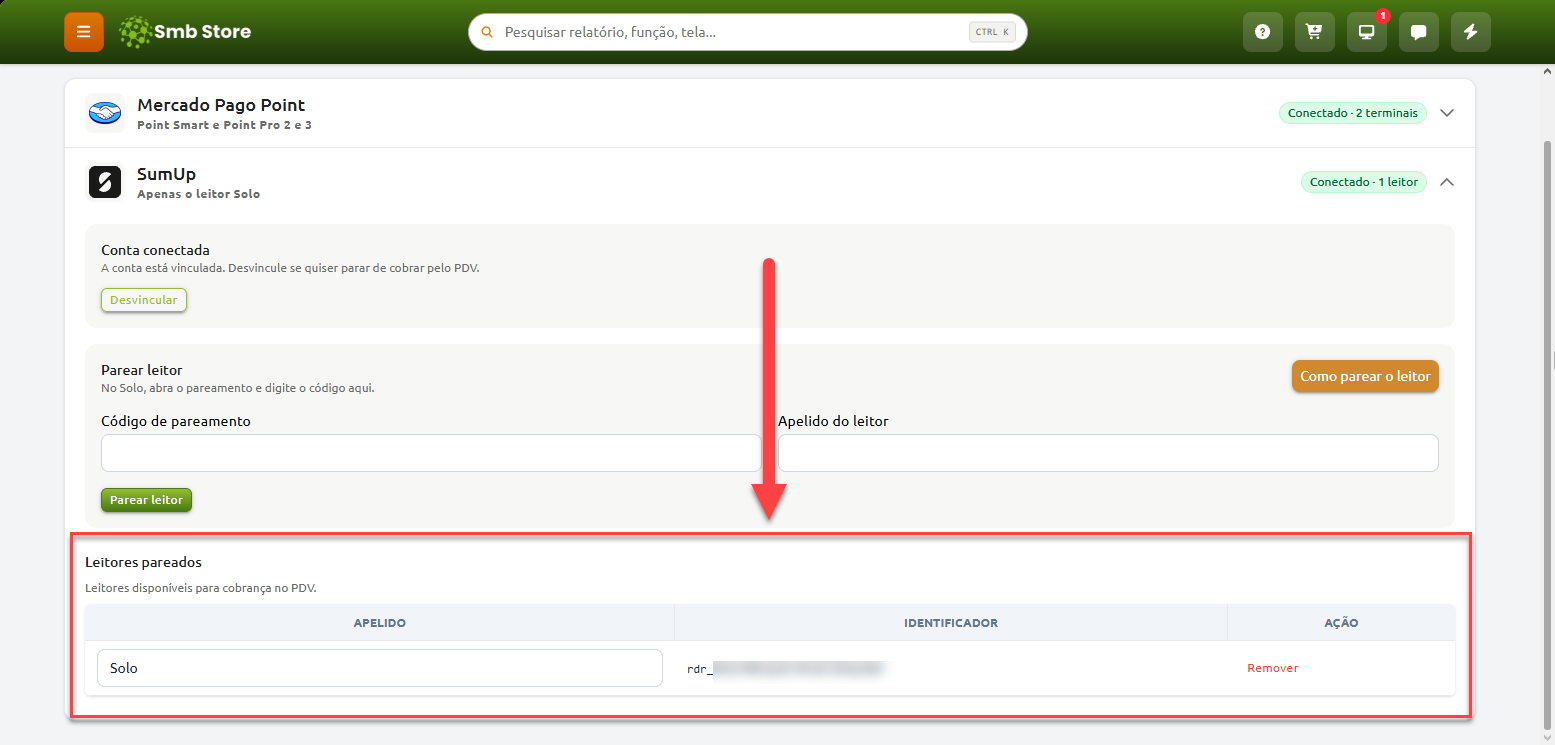Viewport: 1555px width, 745px height.
Task: Click Remover for the Solo reader
Action: point(1273,668)
